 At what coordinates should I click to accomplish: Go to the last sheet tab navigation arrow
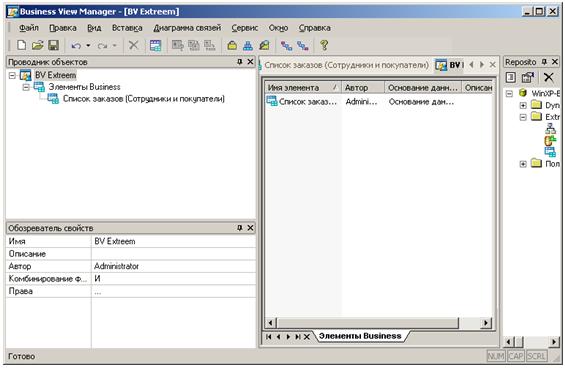click(x=298, y=337)
